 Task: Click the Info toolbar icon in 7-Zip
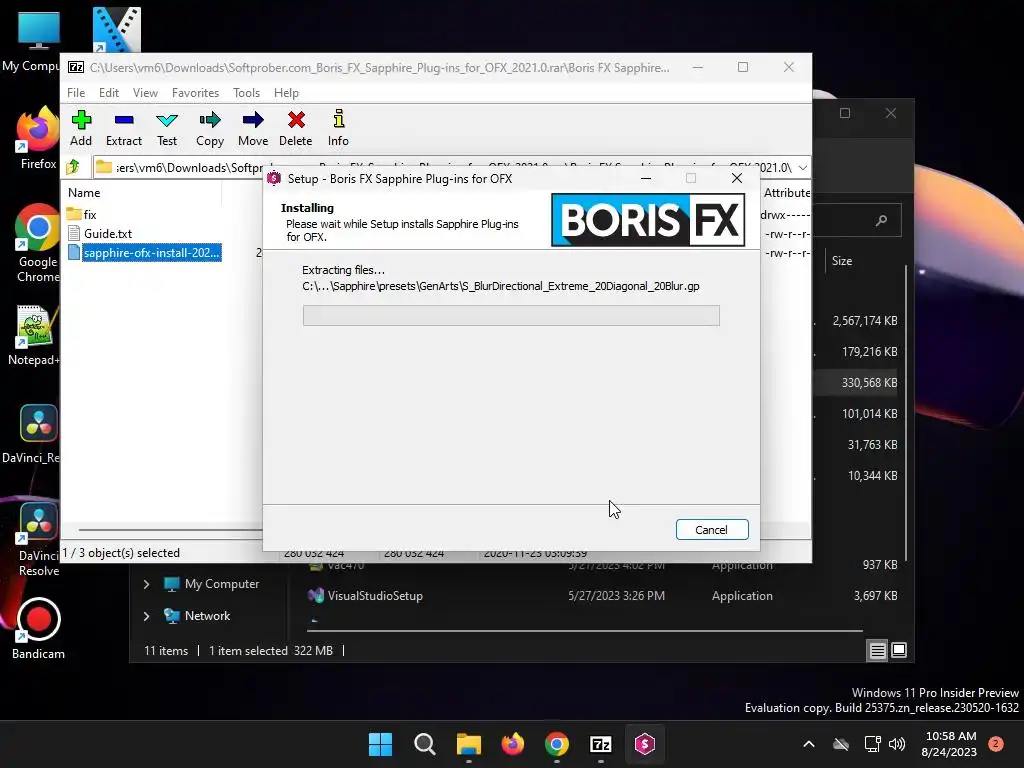pyautogui.click(x=338, y=128)
